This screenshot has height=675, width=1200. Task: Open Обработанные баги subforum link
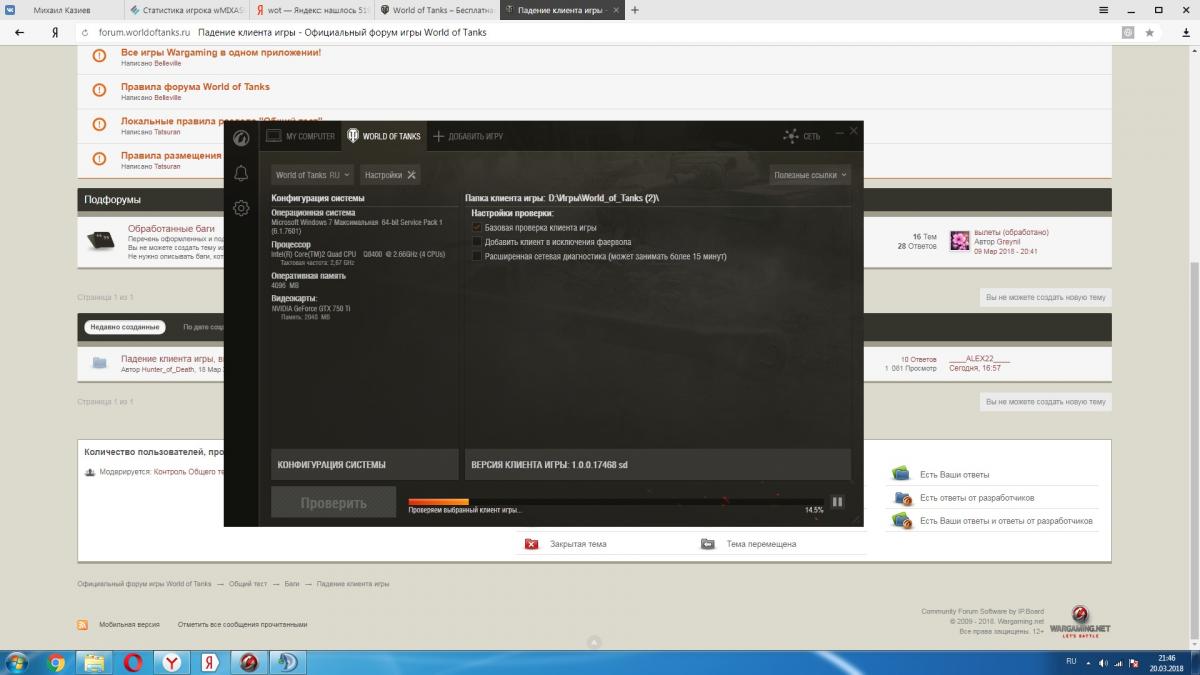[x=171, y=229]
